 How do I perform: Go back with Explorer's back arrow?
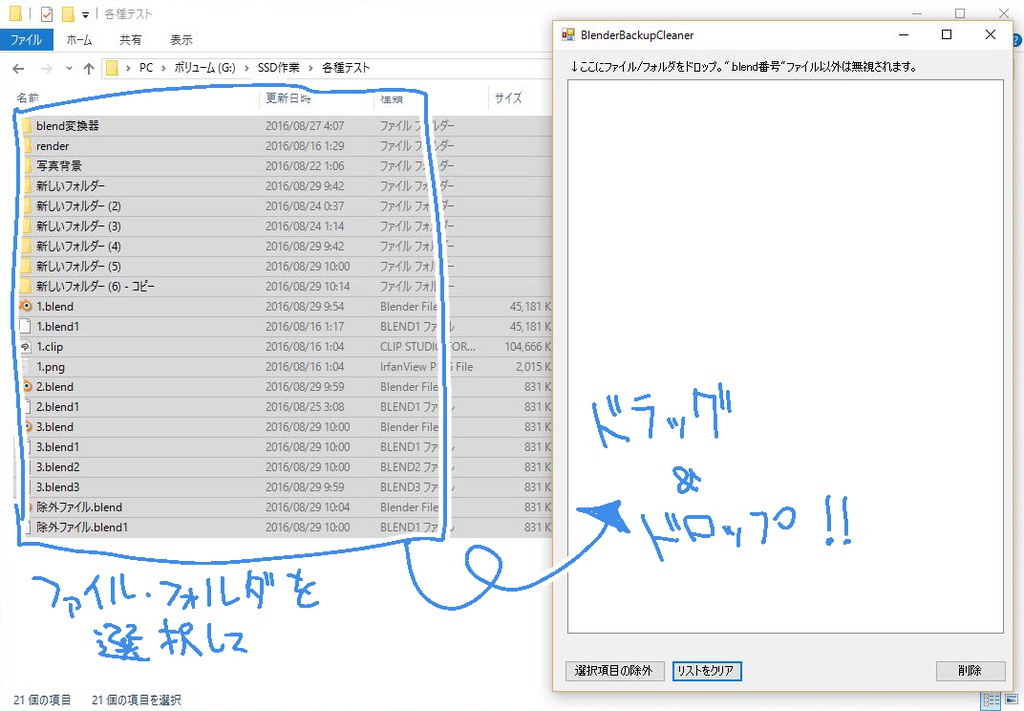point(18,68)
